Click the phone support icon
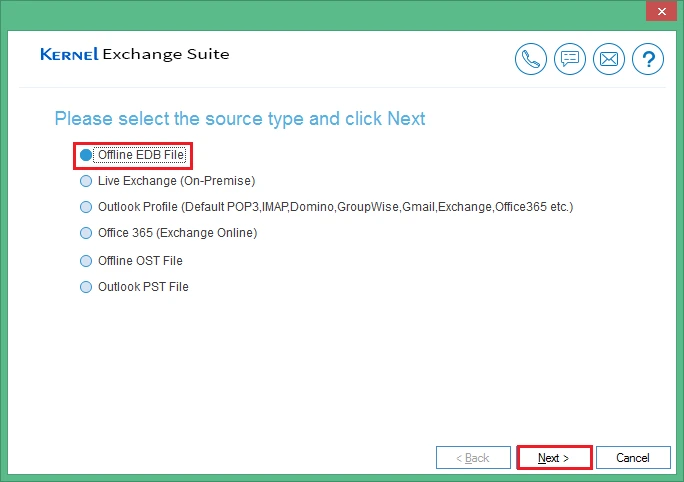Image resolution: width=684 pixels, height=482 pixels. 530,59
